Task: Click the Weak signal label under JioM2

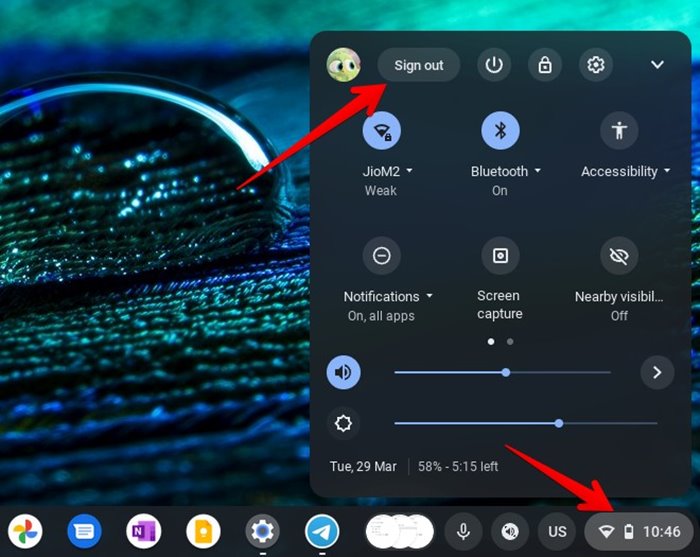Action: coord(381,191)
